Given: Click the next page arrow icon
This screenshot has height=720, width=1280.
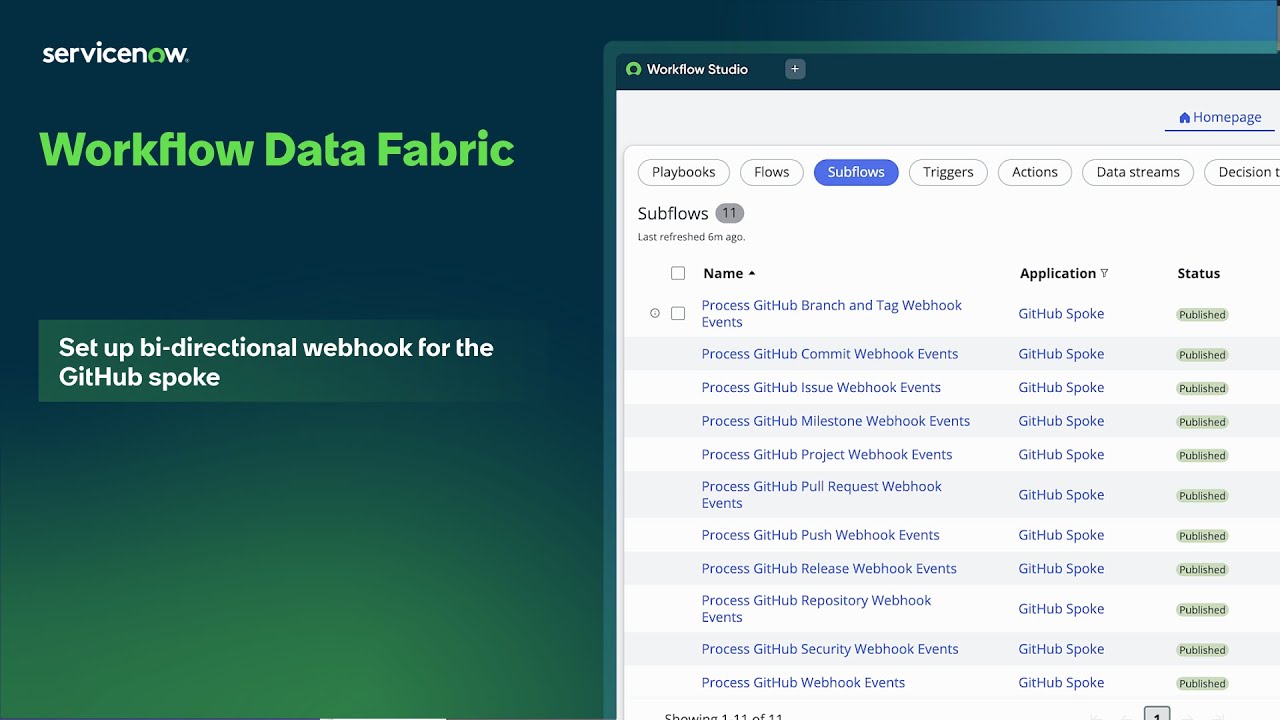Looking at the screenshot, I should [x=1186, y=717].
